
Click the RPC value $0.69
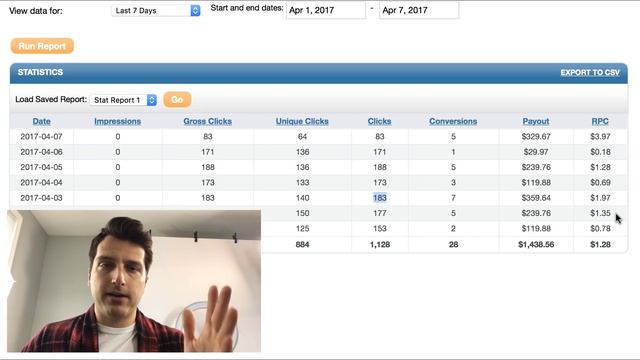[x=600, y=182]
